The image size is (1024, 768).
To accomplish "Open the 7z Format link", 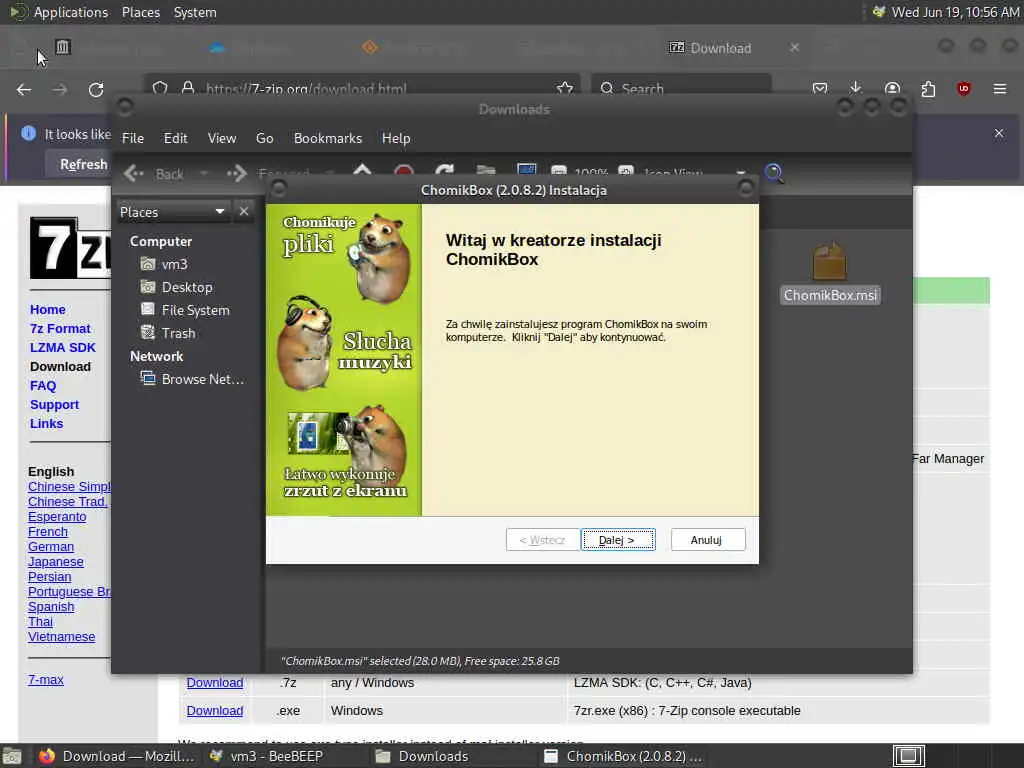I will pyautogui.click(x=60, y=328).
